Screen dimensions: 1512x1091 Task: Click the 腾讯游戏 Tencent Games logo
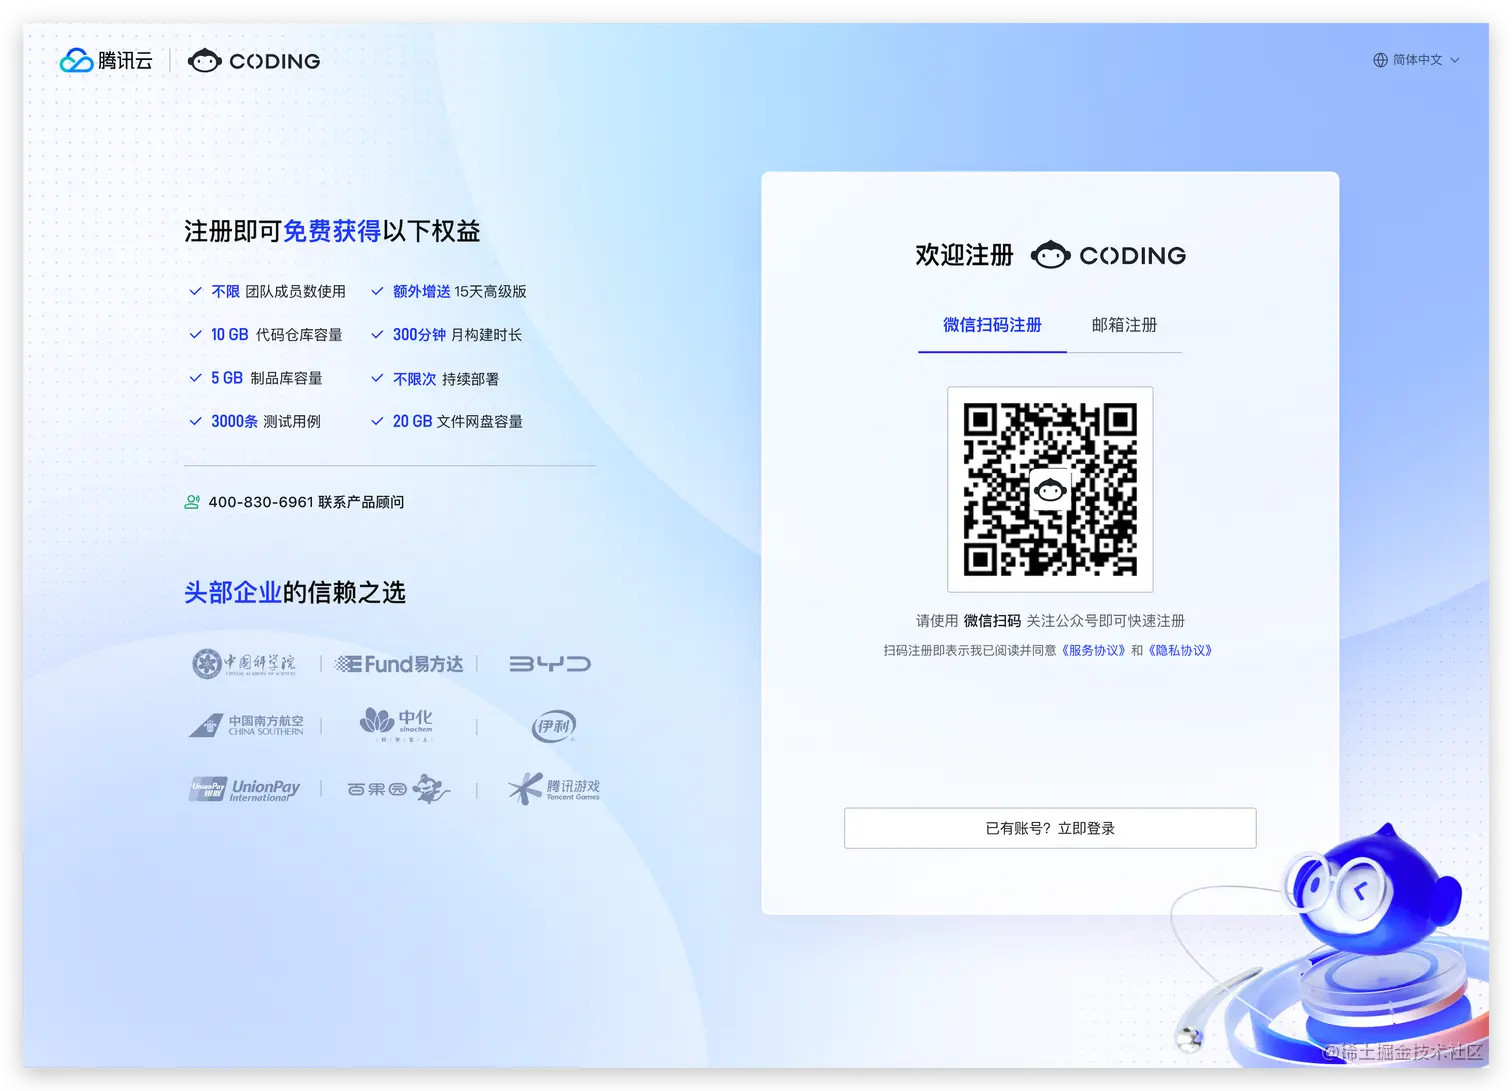pos(554,789)
